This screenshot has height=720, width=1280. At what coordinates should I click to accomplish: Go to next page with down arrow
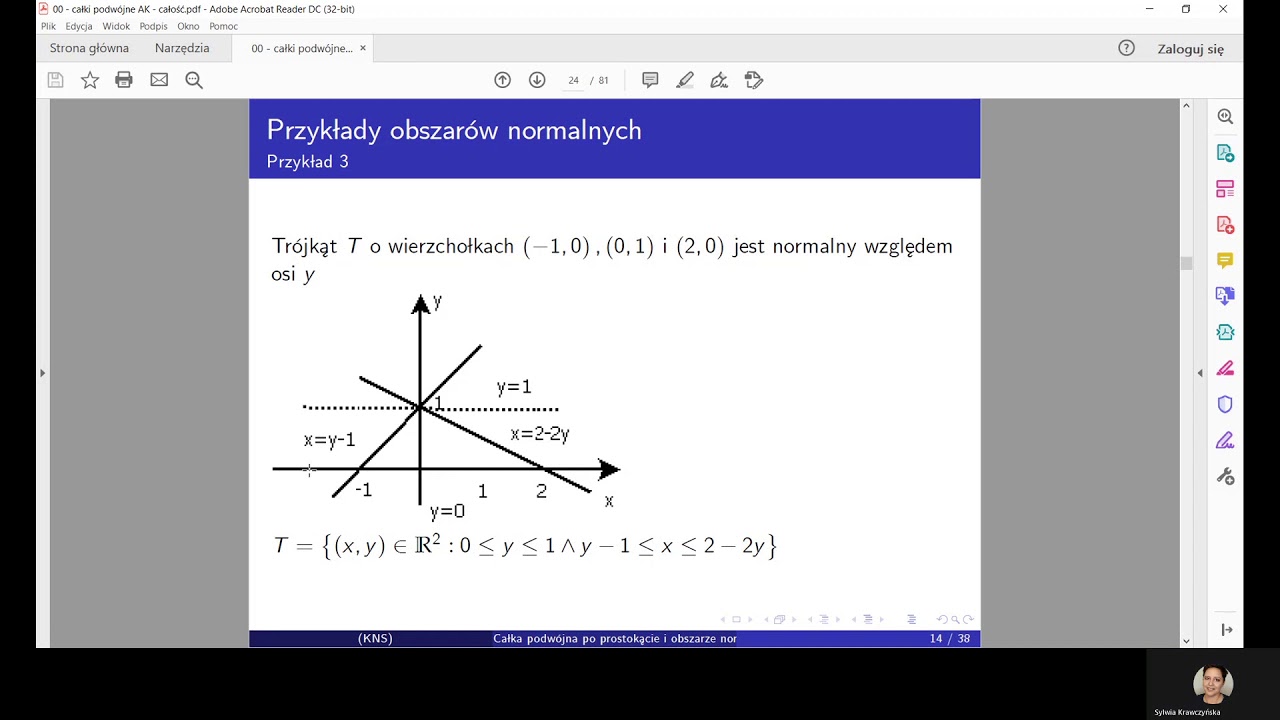537,80
